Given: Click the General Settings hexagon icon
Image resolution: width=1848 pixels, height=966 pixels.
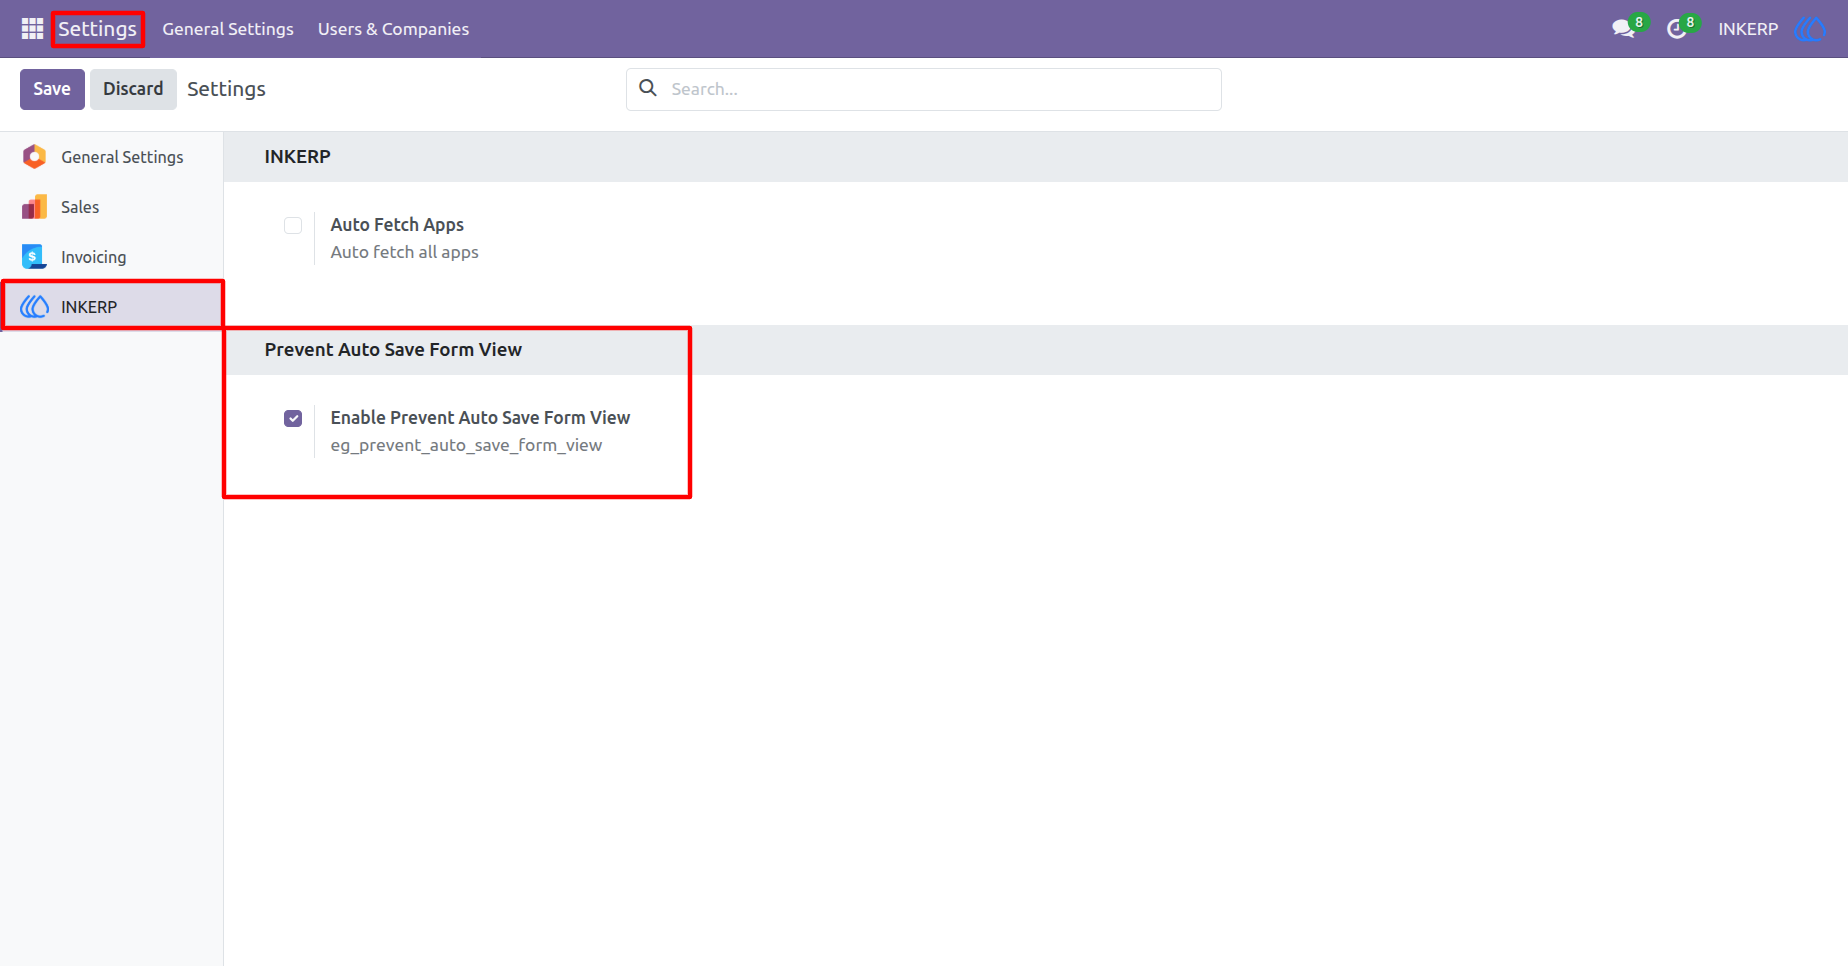Looking at the screenshot, I should 35,157.
